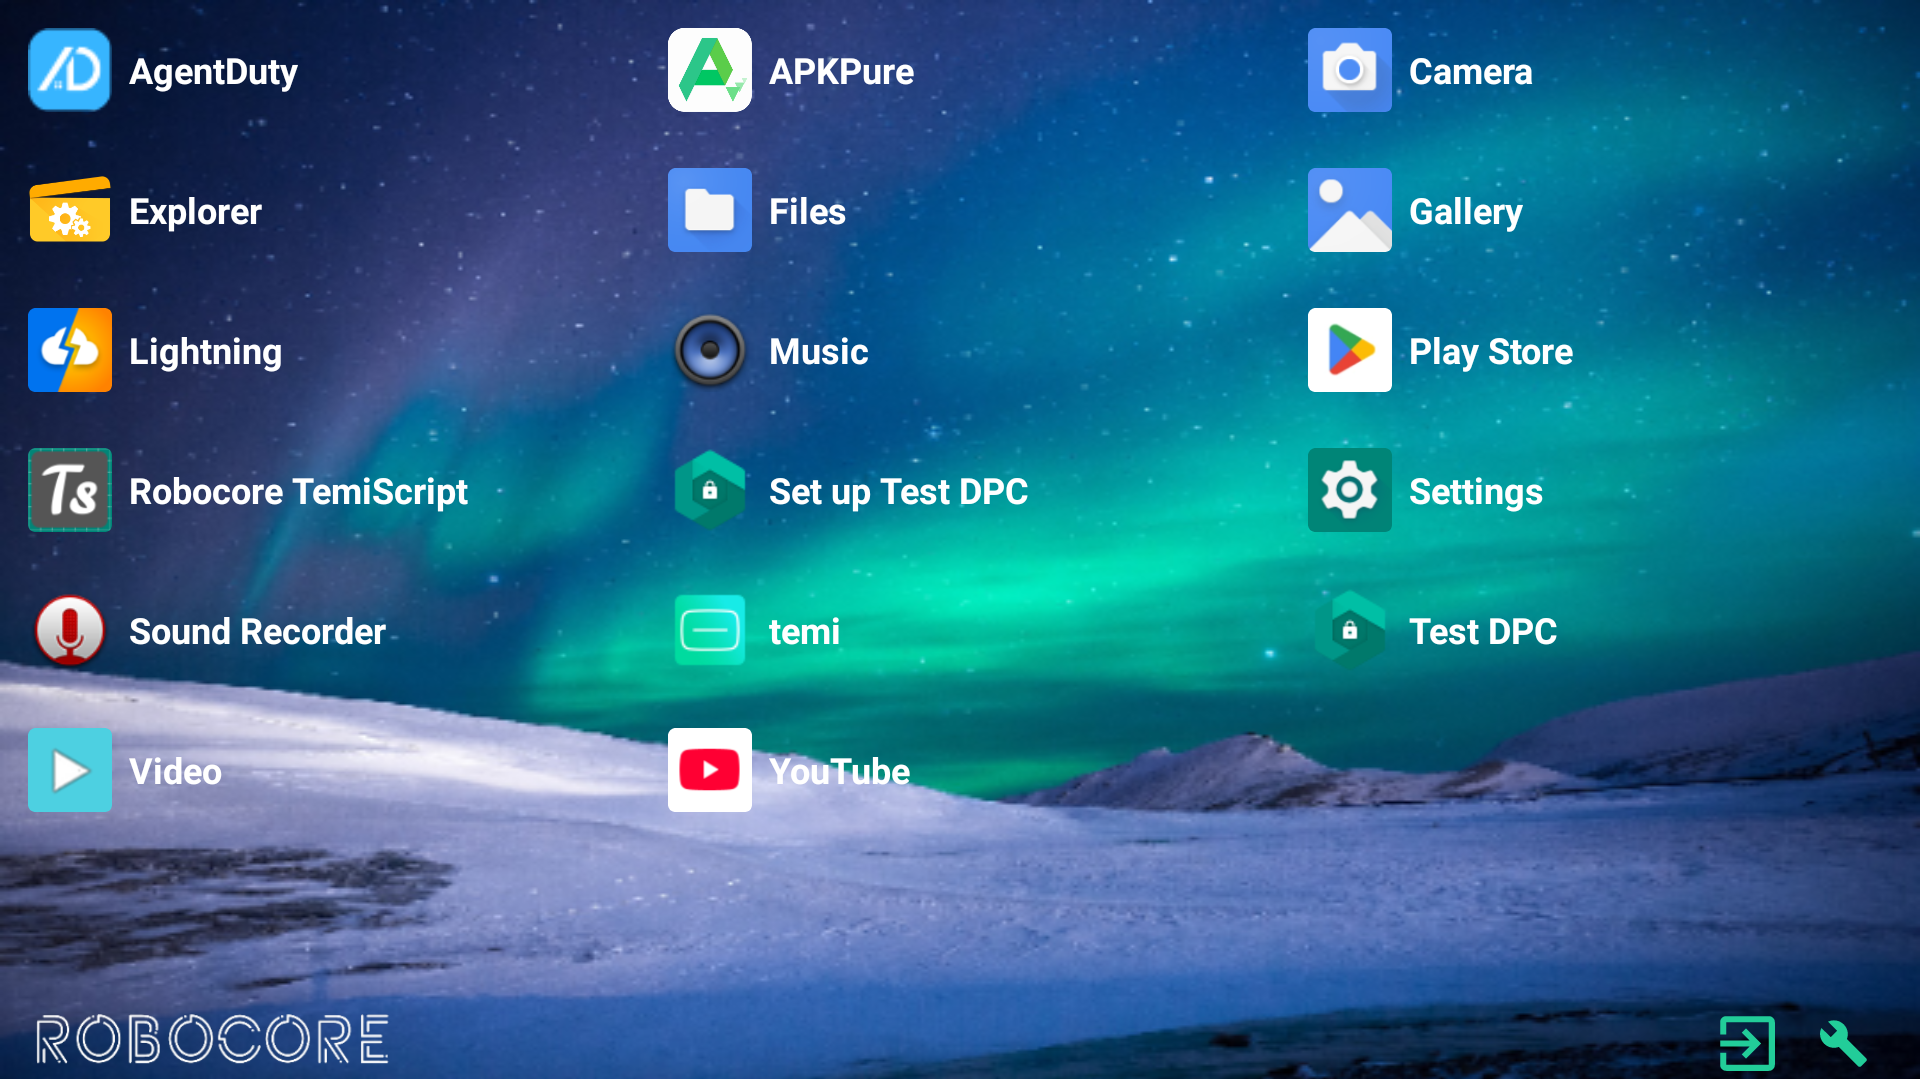This screenshot has width=1920, height=1079.
Task: Click the Set up Test DPC label
Action: 898,492
